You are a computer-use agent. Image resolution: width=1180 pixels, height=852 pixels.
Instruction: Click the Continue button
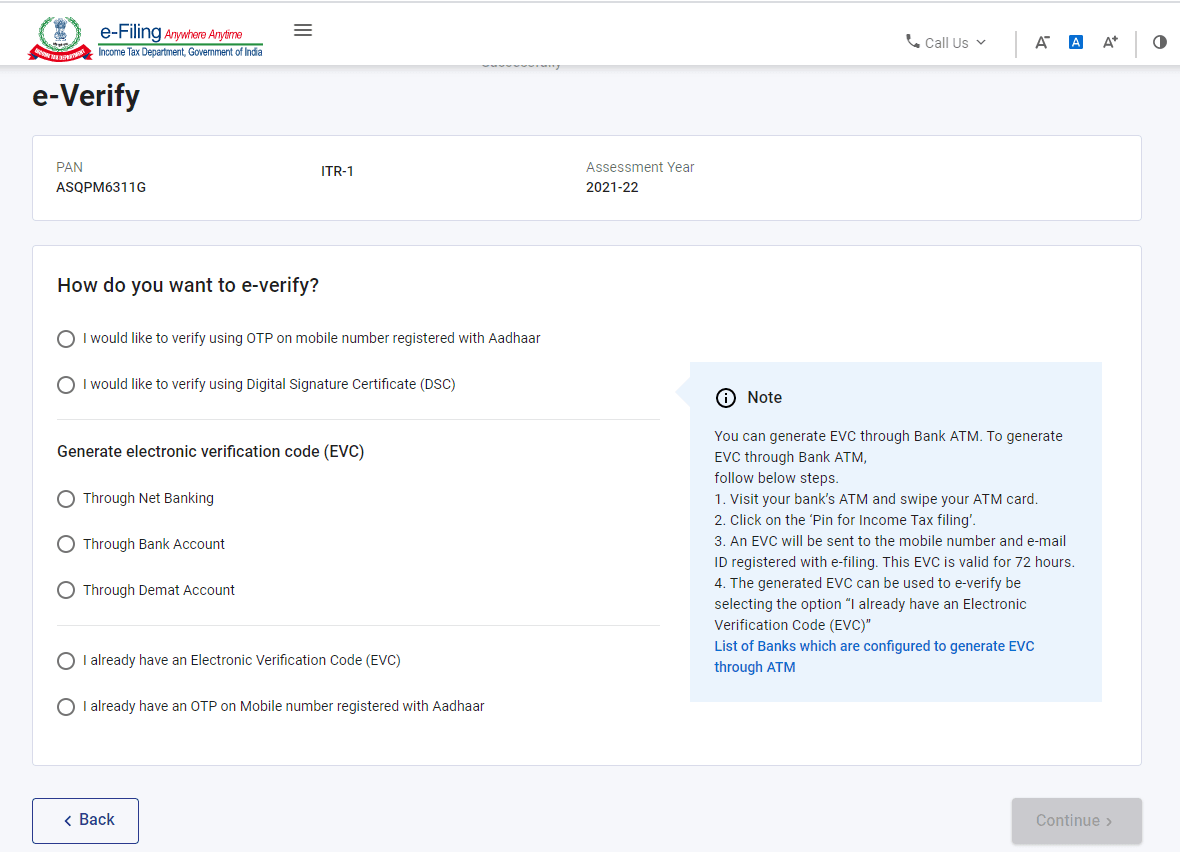[x=1076, y=820]
